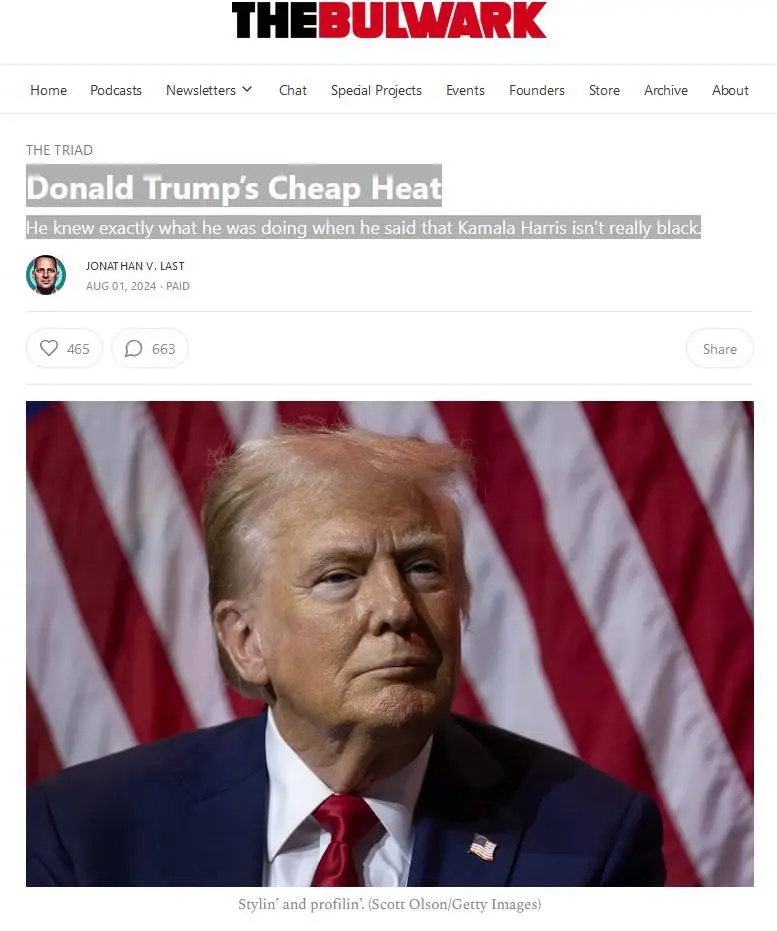Click the Donald Trump's Cheap Heat headline
The image size is (777, 931).
tap(234, 188)
